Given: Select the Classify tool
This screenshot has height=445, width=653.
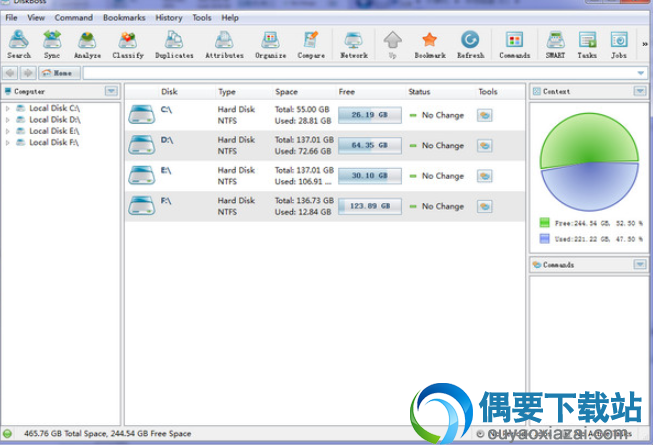Looking at the screenshot, I should (x=128, y=44).
